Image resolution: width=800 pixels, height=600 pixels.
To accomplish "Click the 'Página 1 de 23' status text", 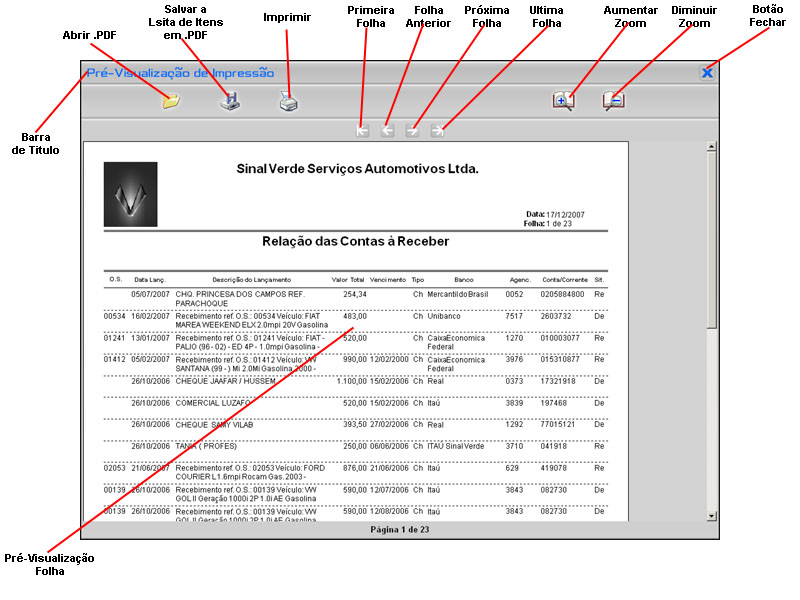I will tap(399, 530).
